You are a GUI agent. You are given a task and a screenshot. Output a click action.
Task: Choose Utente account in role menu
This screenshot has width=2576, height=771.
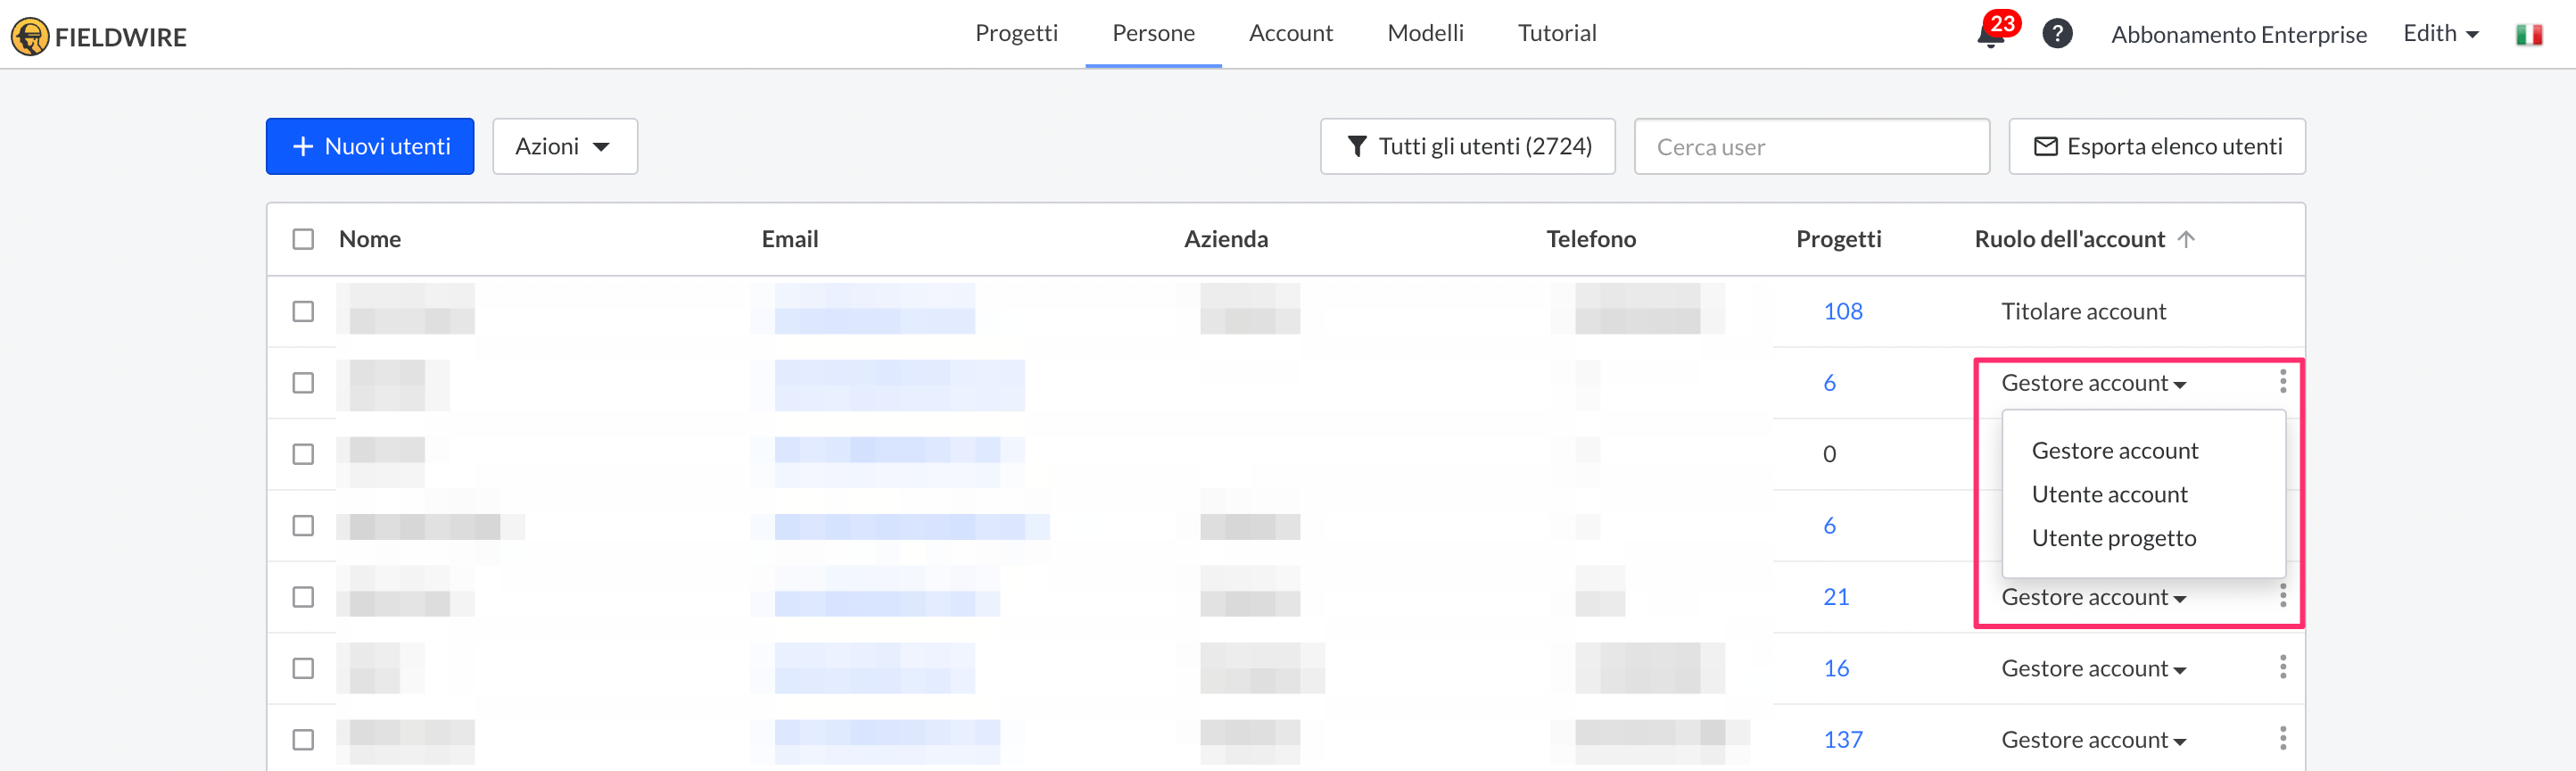click(x=2109, y=494)
